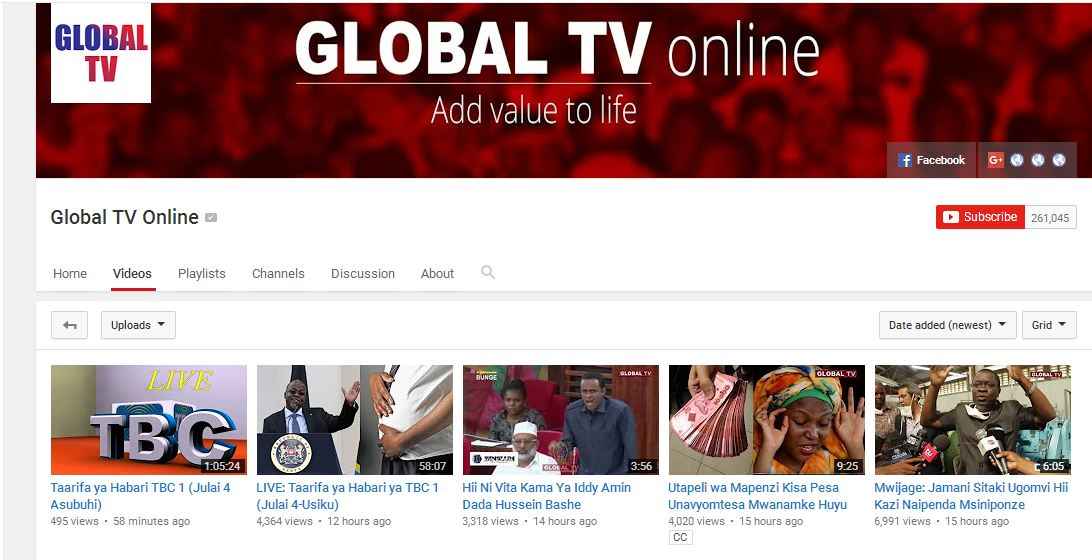Expand the Grid view dropdown

click(1049, 325)
